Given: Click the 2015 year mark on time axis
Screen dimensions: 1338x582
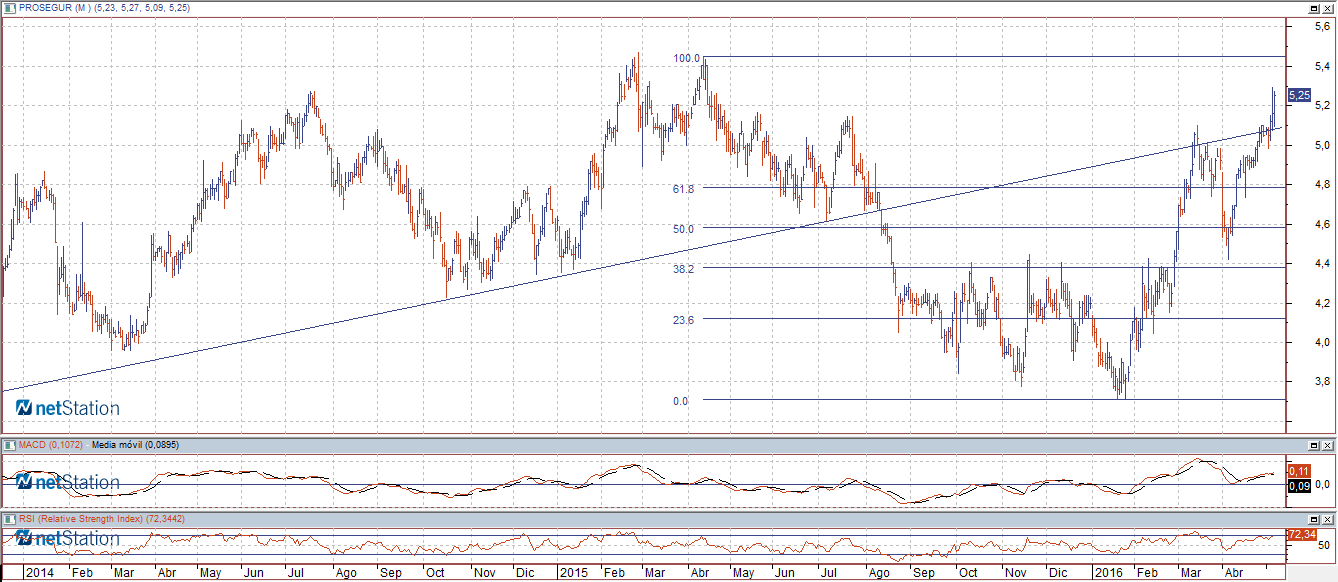Looking at the screenshot, I should (x=574, y=573).
